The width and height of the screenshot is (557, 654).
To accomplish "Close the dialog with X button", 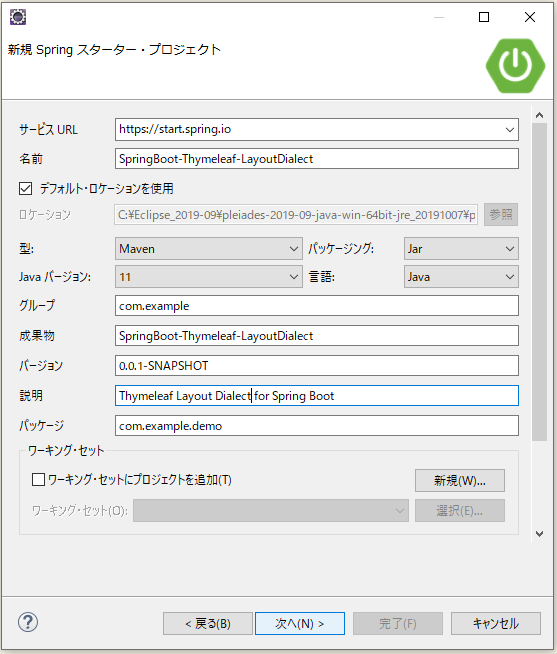I will click(530, 17).
